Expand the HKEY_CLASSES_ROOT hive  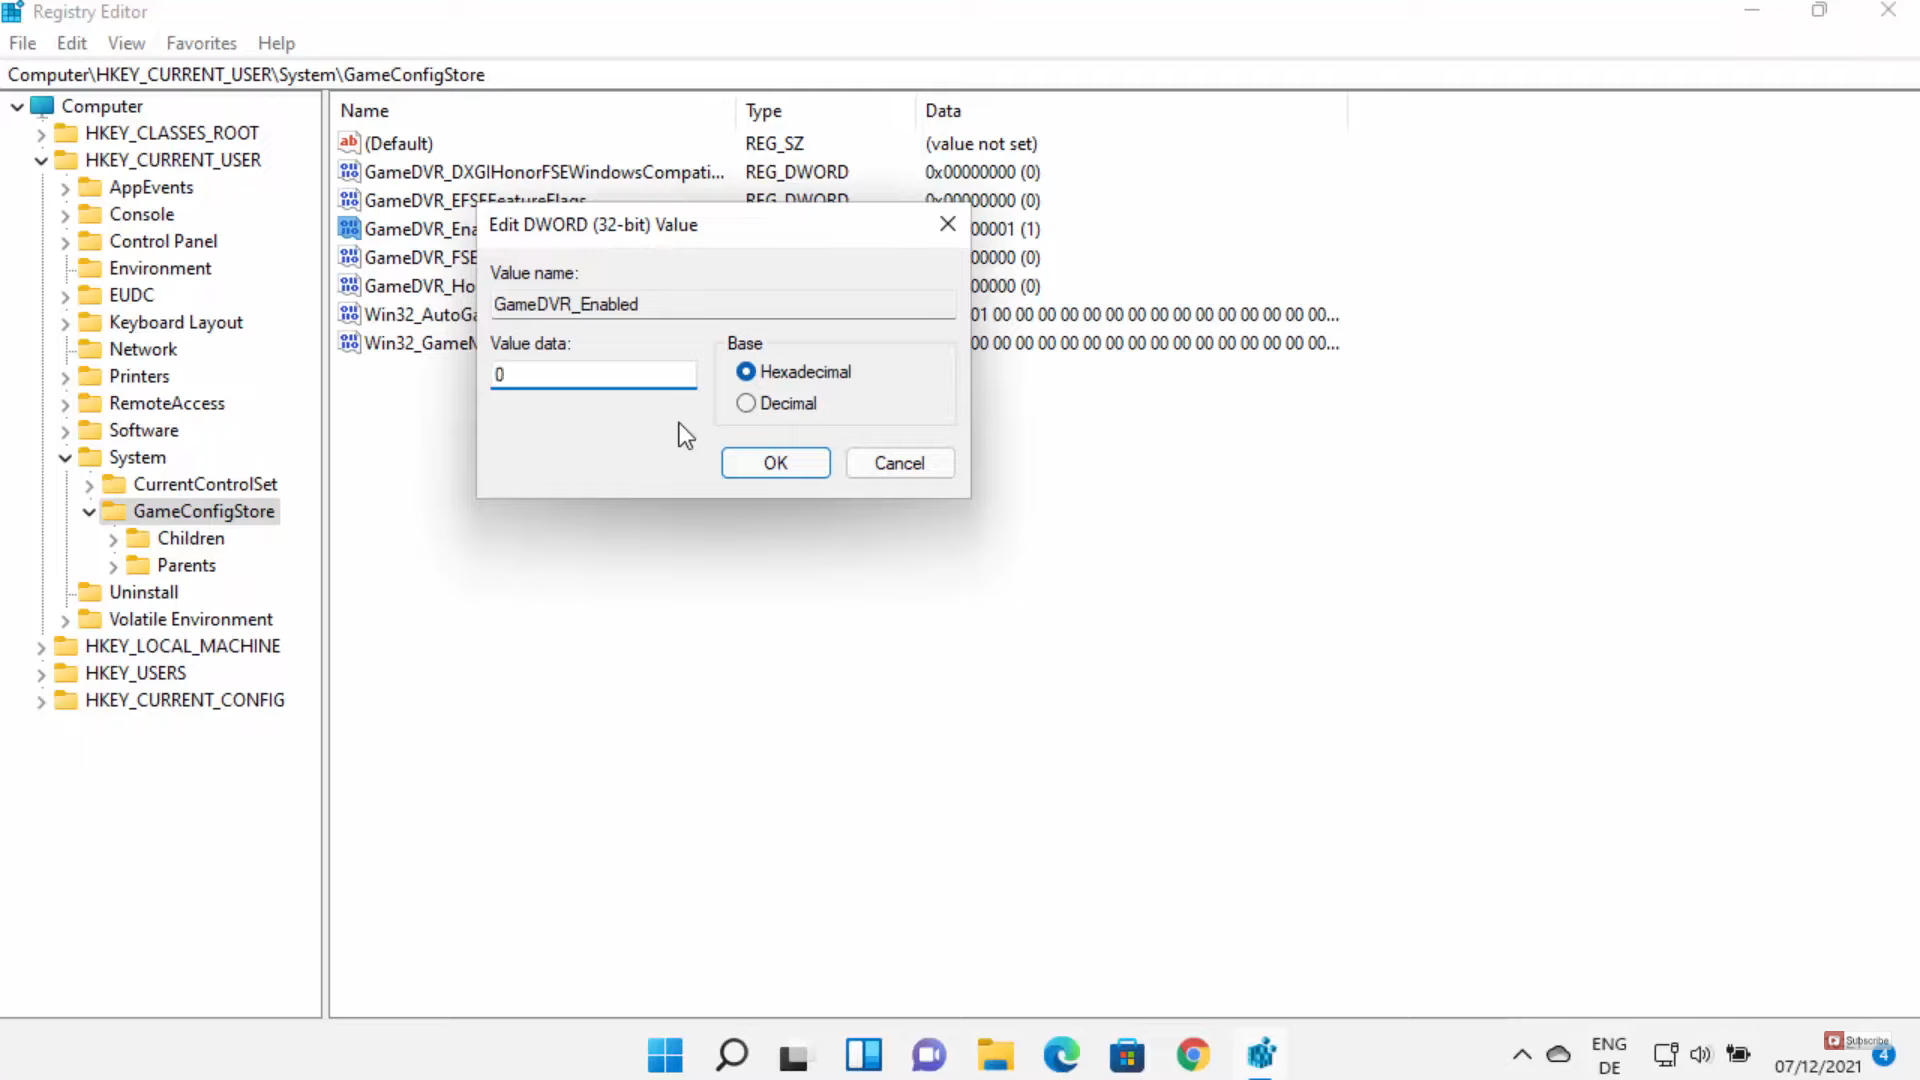[x=41, y=134]
